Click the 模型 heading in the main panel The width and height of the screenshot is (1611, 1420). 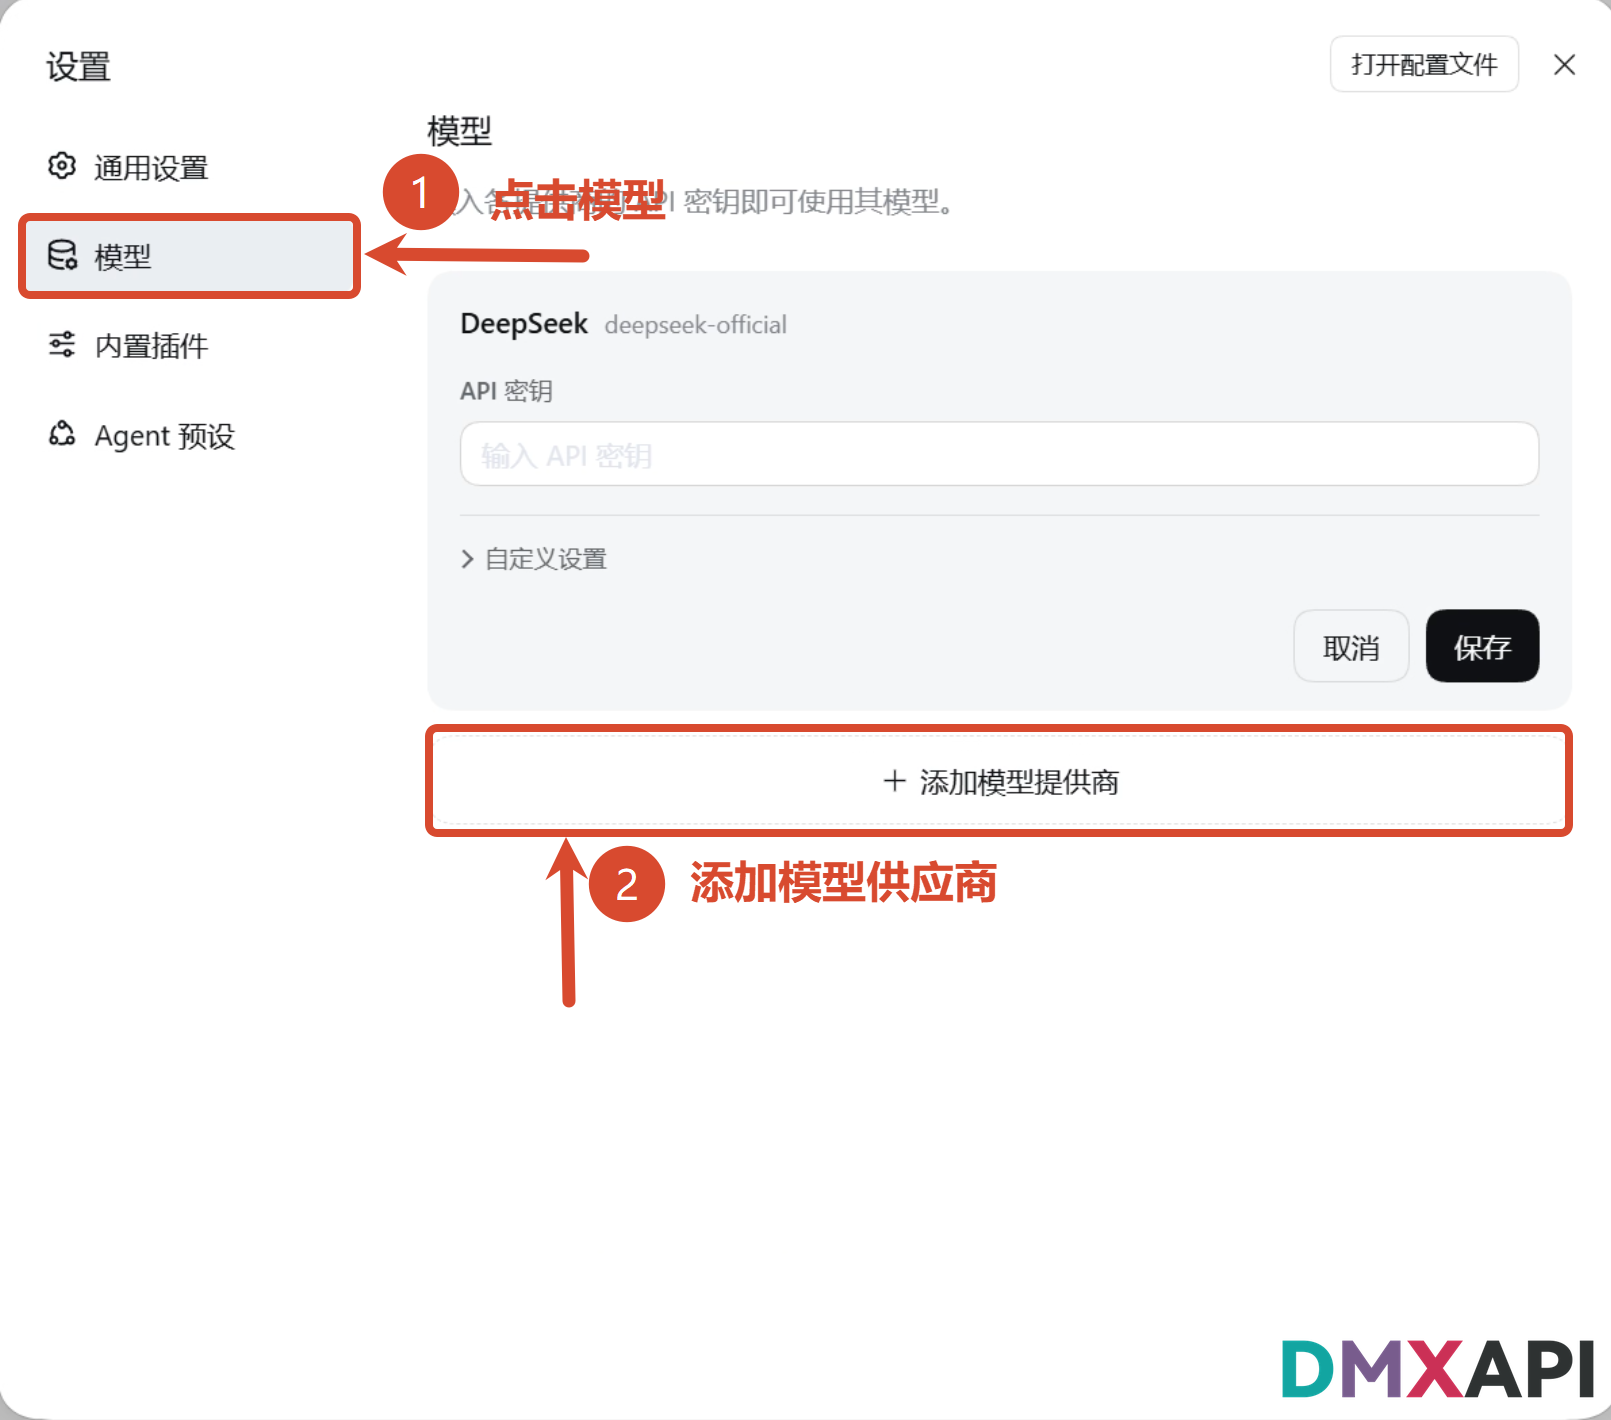pyautogui.click(x=459, y=131)
